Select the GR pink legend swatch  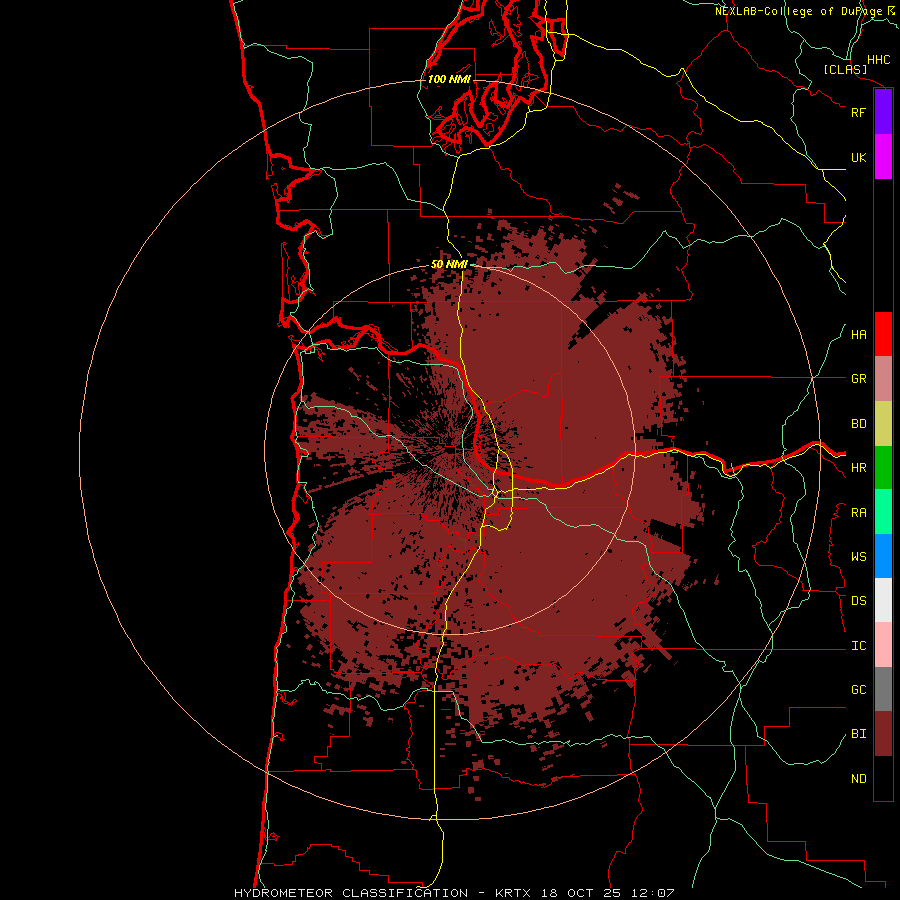coord(883,379)
